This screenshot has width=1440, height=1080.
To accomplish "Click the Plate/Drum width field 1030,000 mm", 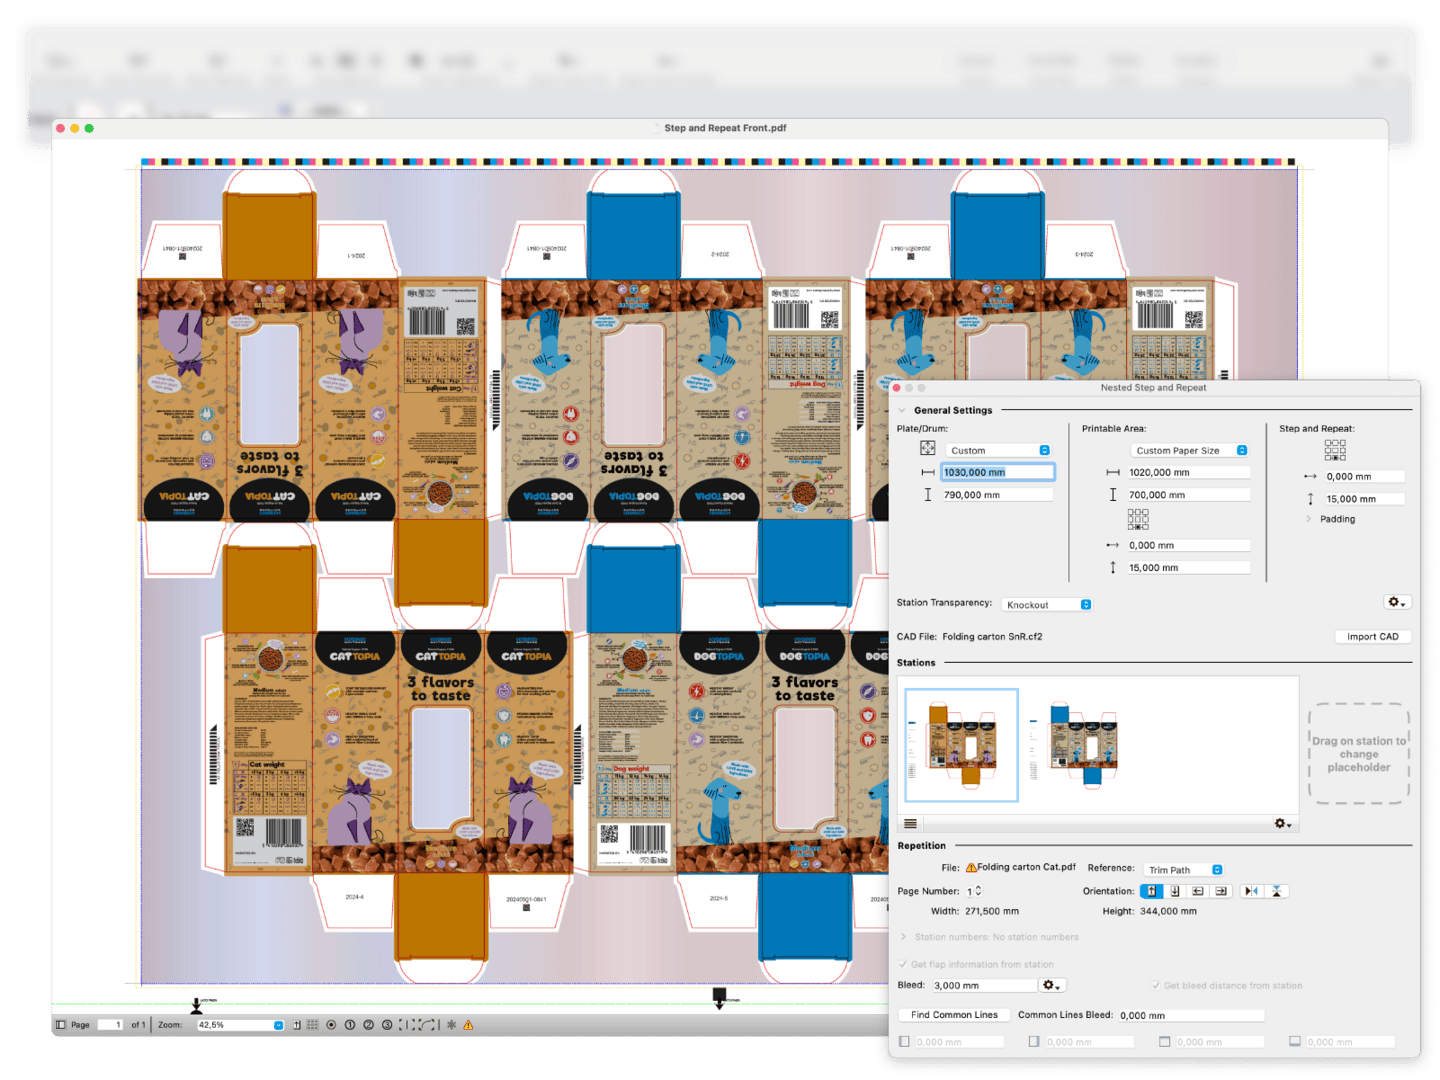I will pyautogui.click(x=998, y=472).
